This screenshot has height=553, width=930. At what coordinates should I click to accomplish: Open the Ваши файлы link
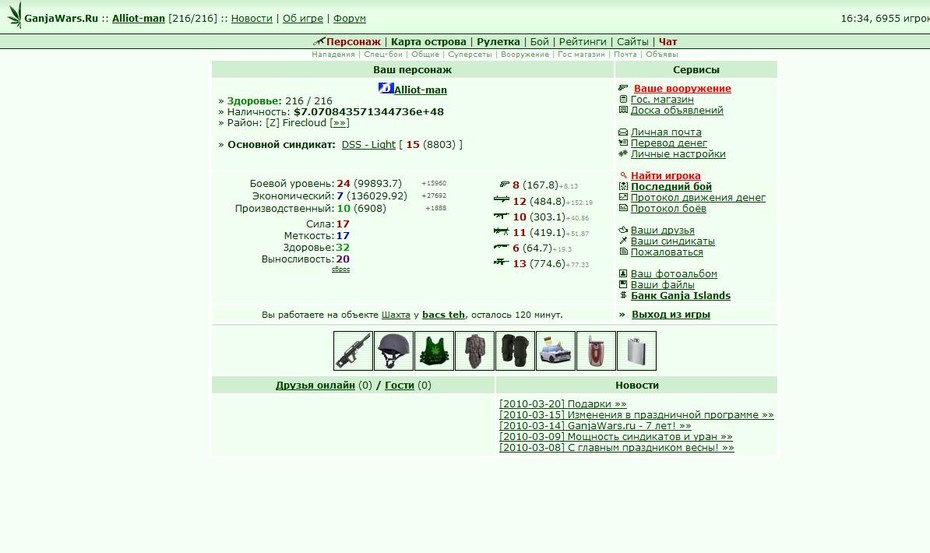(x=663, y=285)
